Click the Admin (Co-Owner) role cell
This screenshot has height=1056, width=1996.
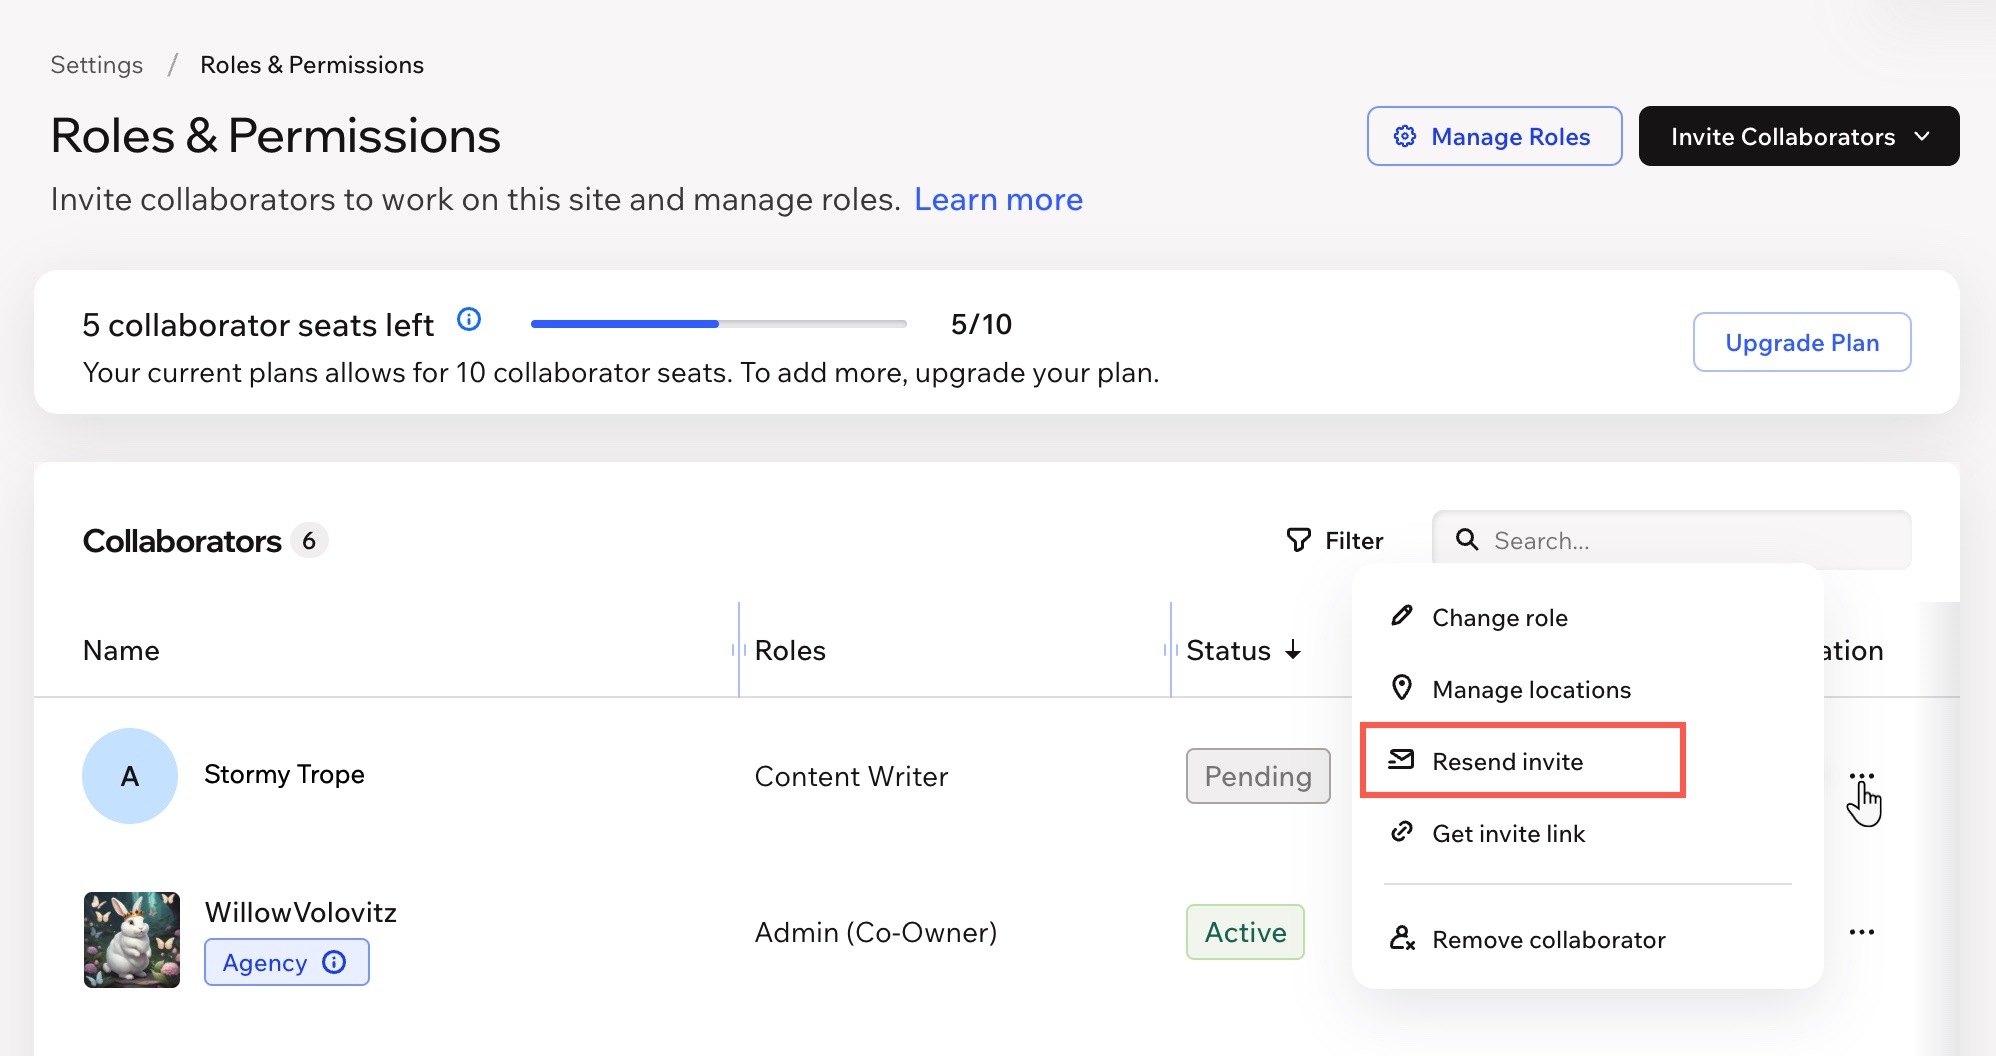pyautogui.click(x=876, y=932)
